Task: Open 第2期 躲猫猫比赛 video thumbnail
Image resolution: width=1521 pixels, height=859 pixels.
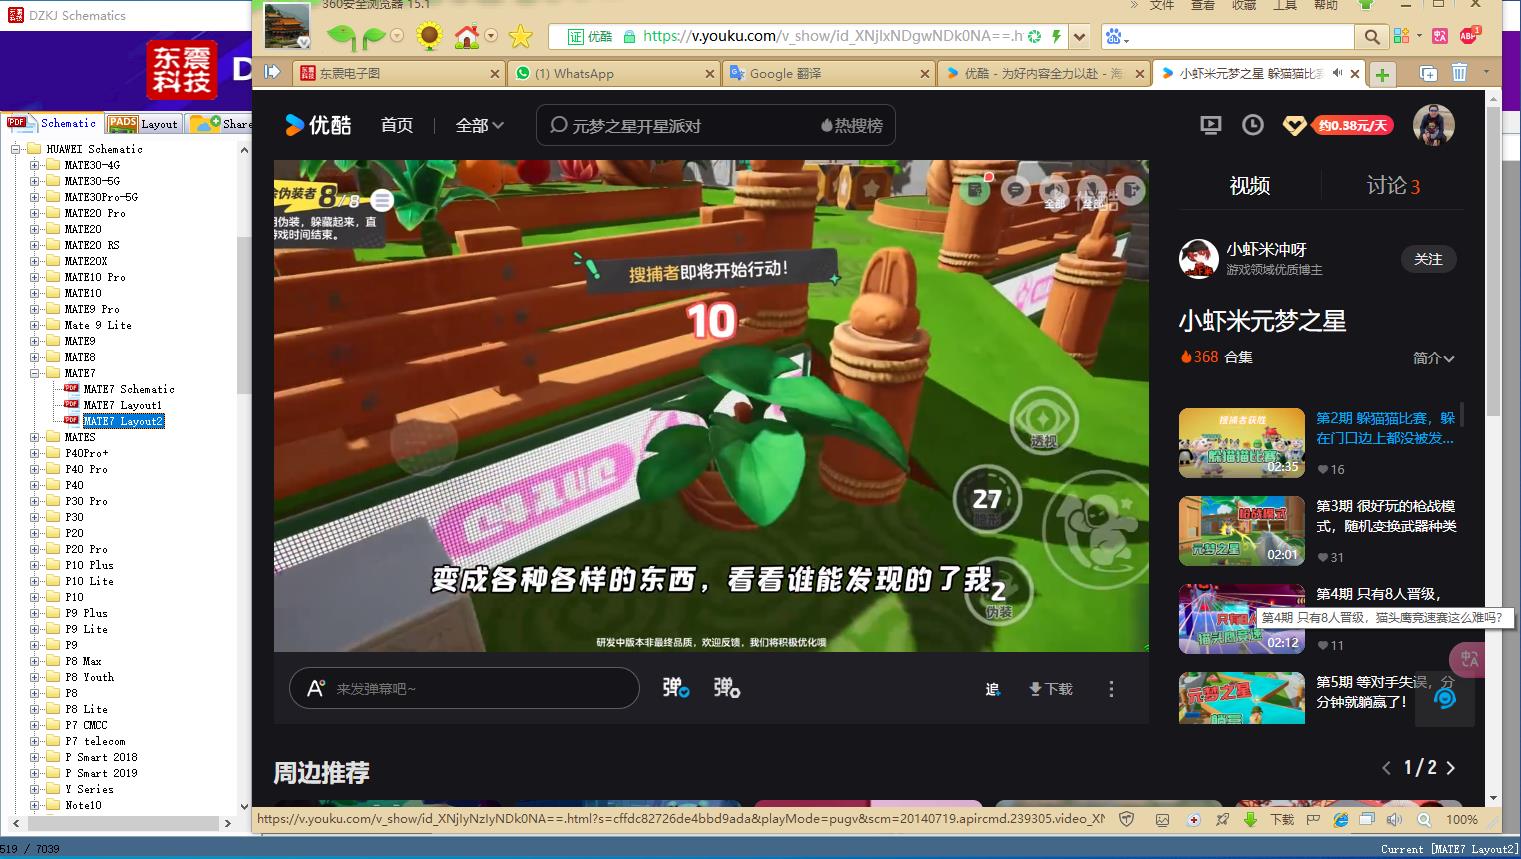Action: pos(1241,443)
